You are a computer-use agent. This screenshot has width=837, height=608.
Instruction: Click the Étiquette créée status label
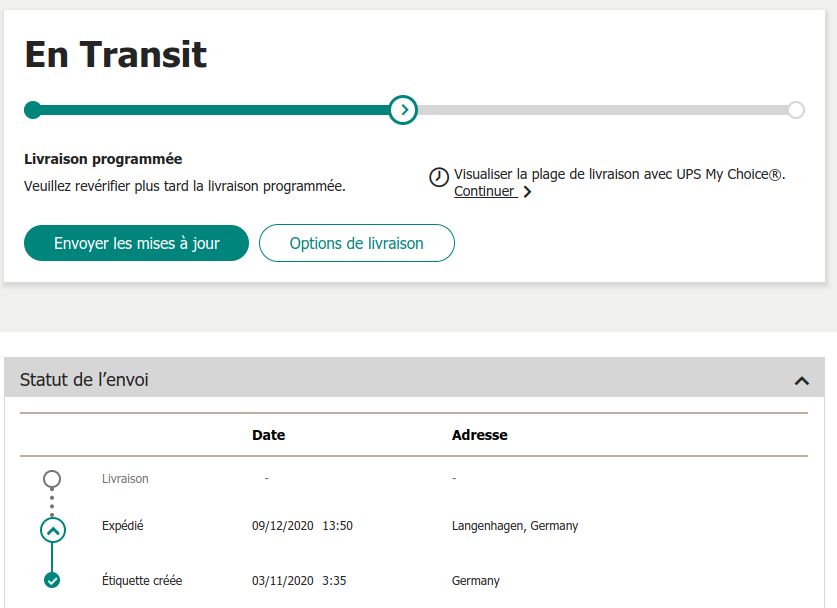click(142, 580)
